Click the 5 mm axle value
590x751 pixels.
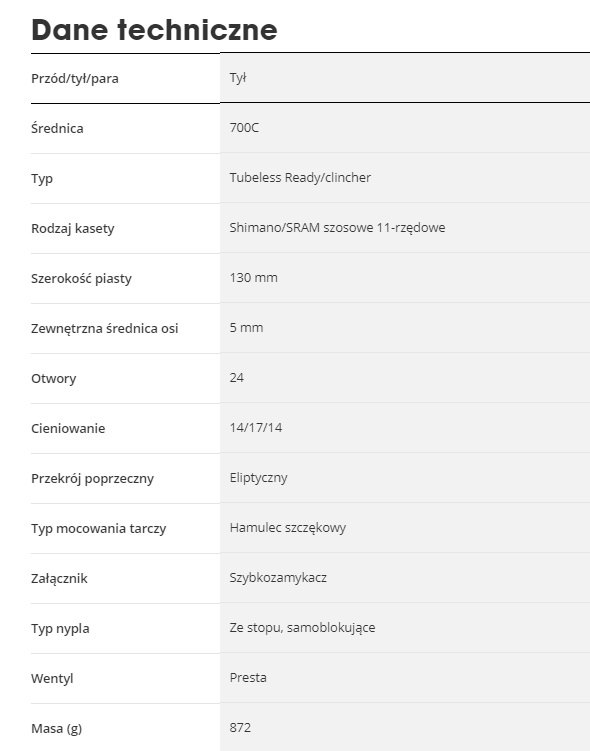[x=246, y=328]
